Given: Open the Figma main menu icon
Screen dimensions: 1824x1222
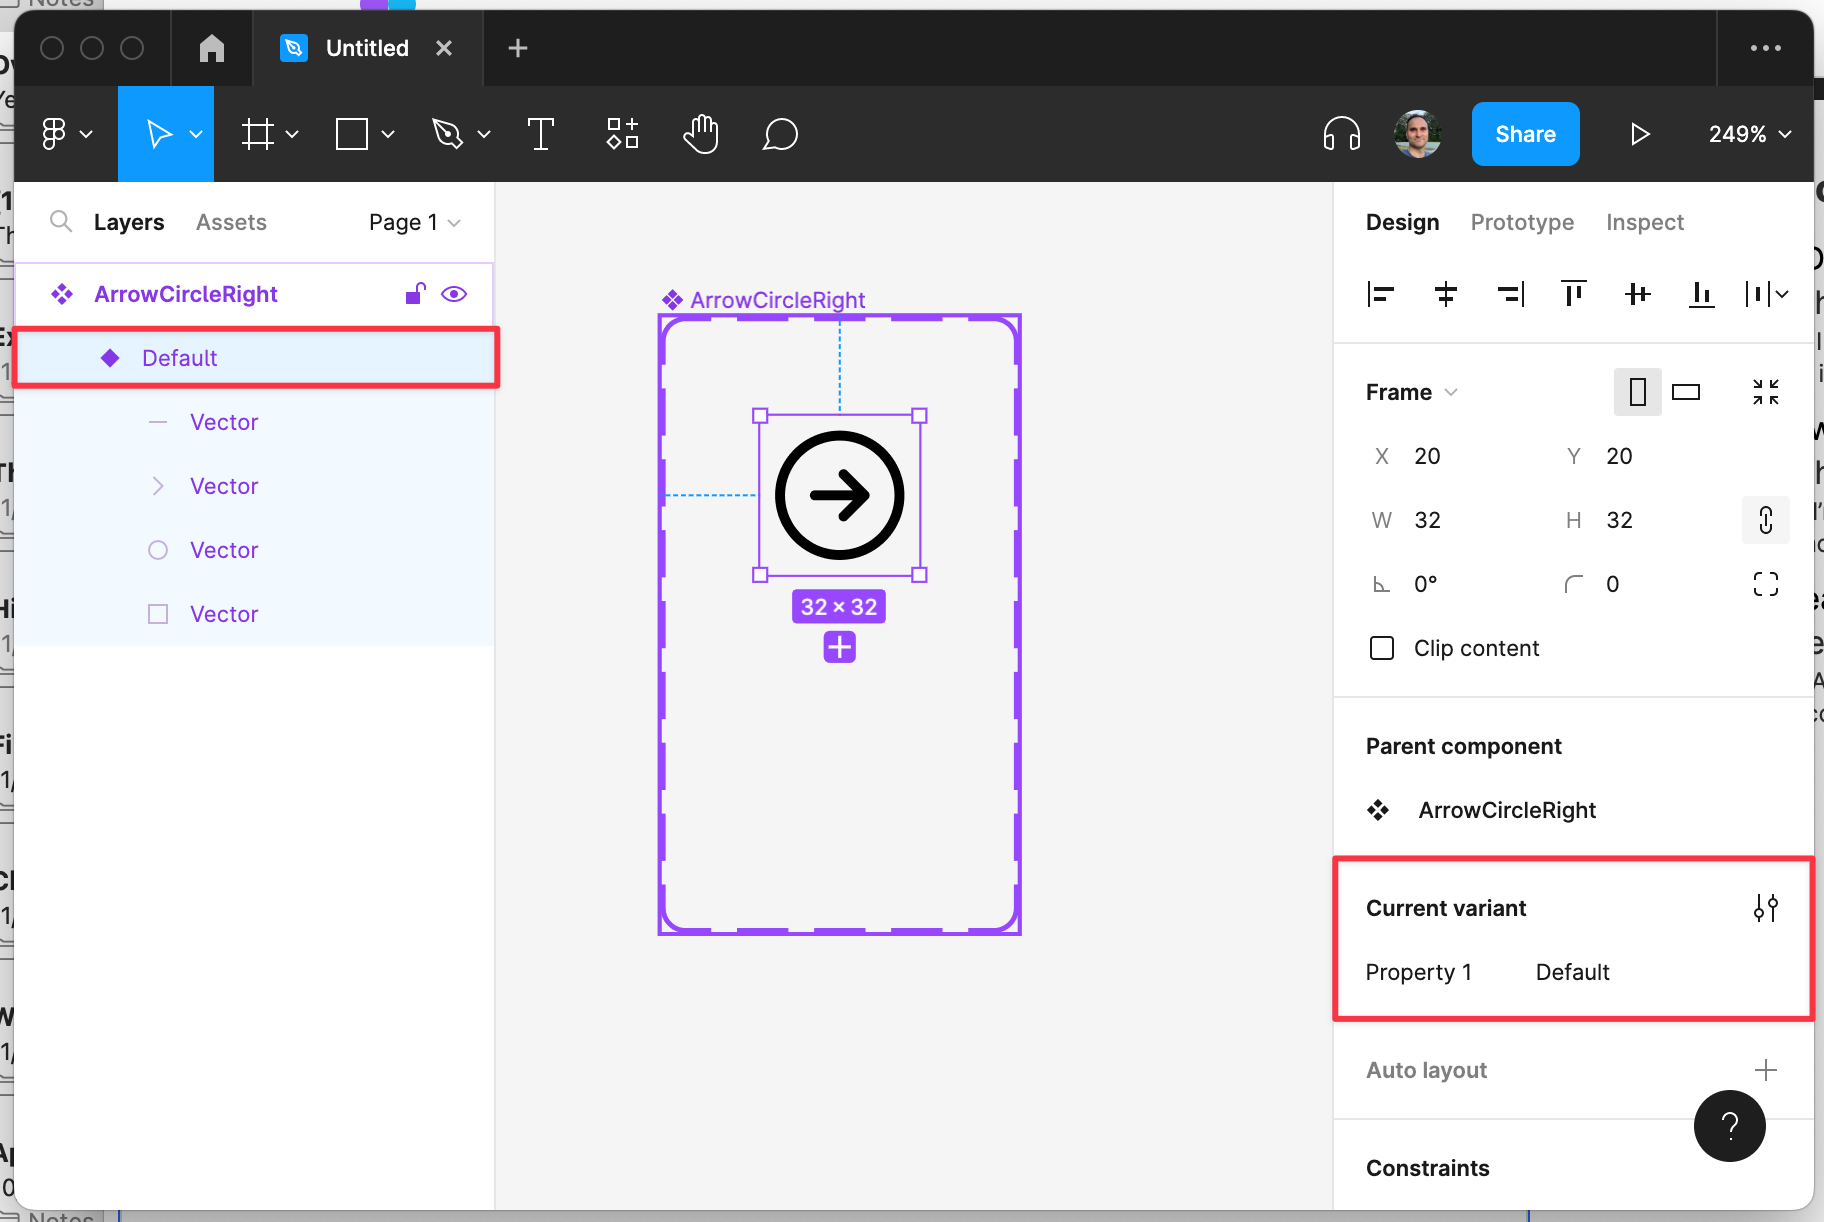Looking at the screenshot, I should click(54, 134).
